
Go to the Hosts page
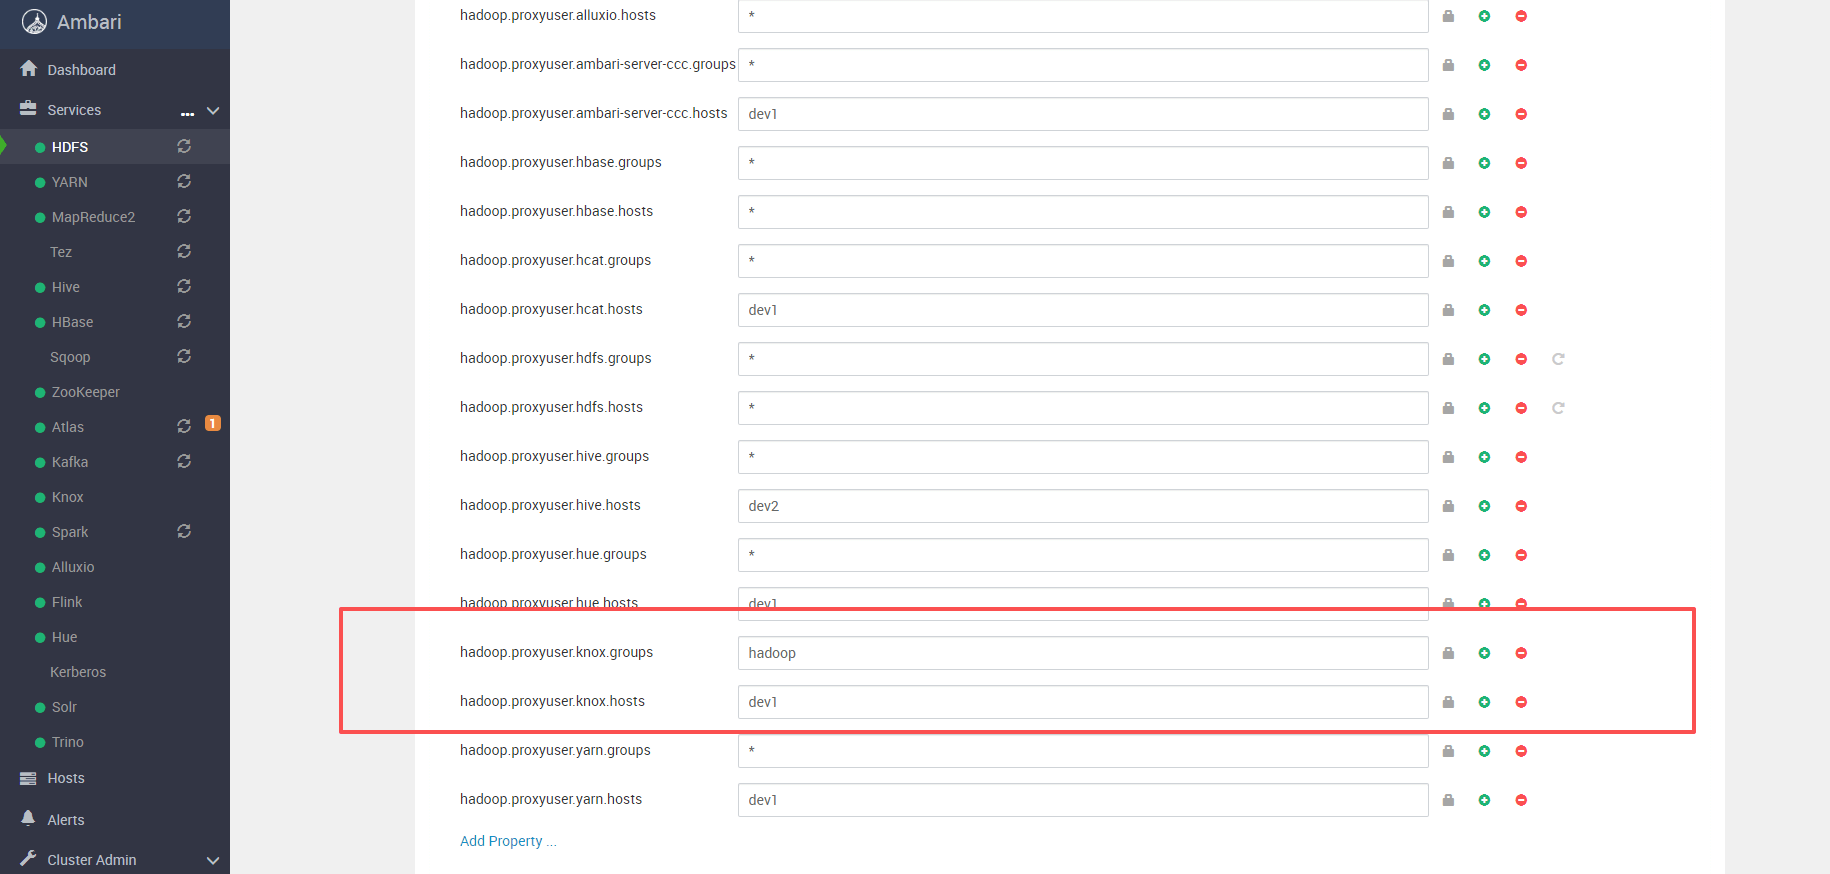[66, 778]
